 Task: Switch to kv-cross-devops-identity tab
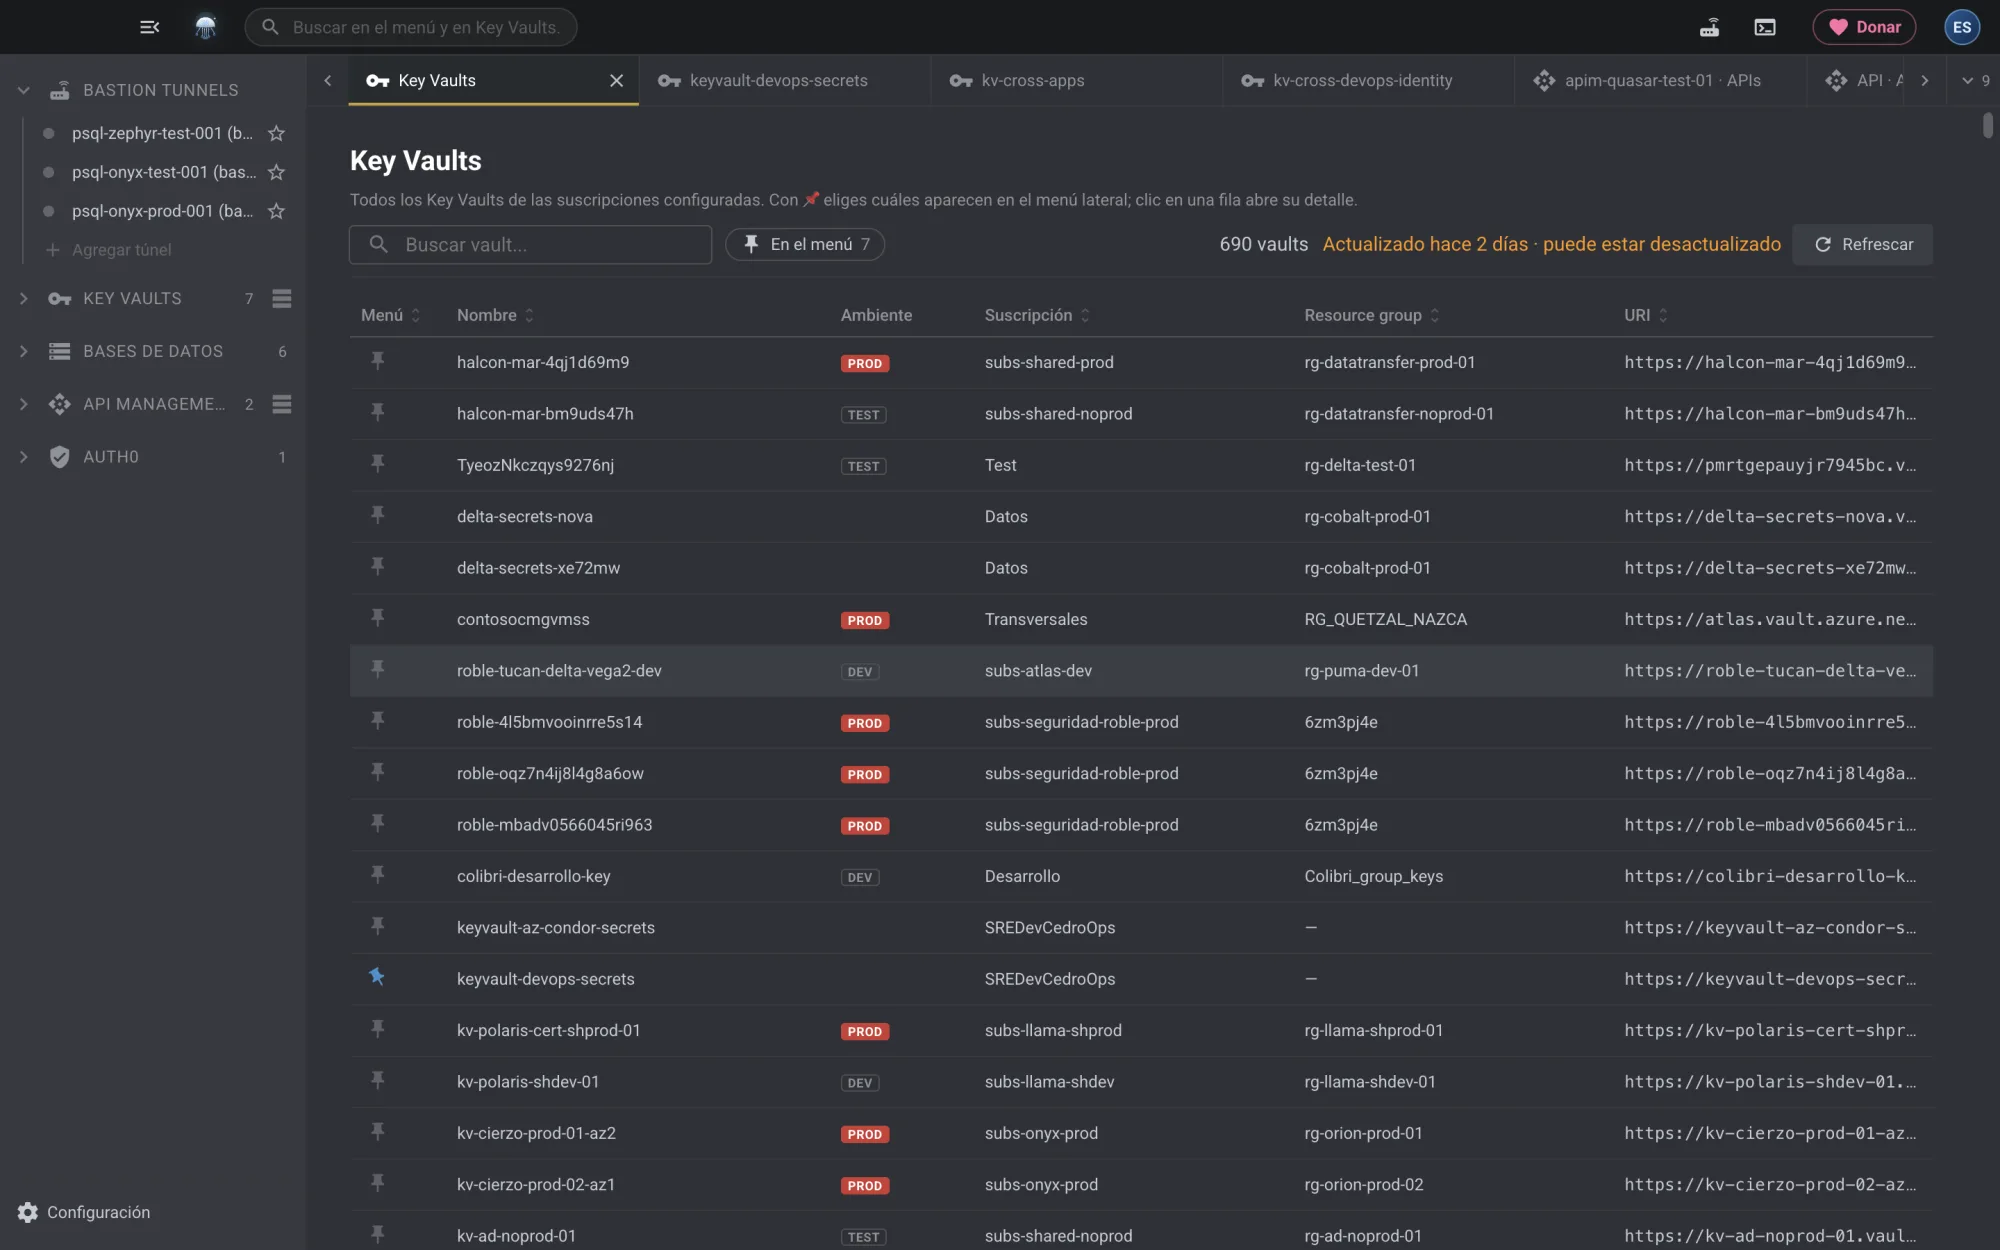click(x=1367, y=80)
